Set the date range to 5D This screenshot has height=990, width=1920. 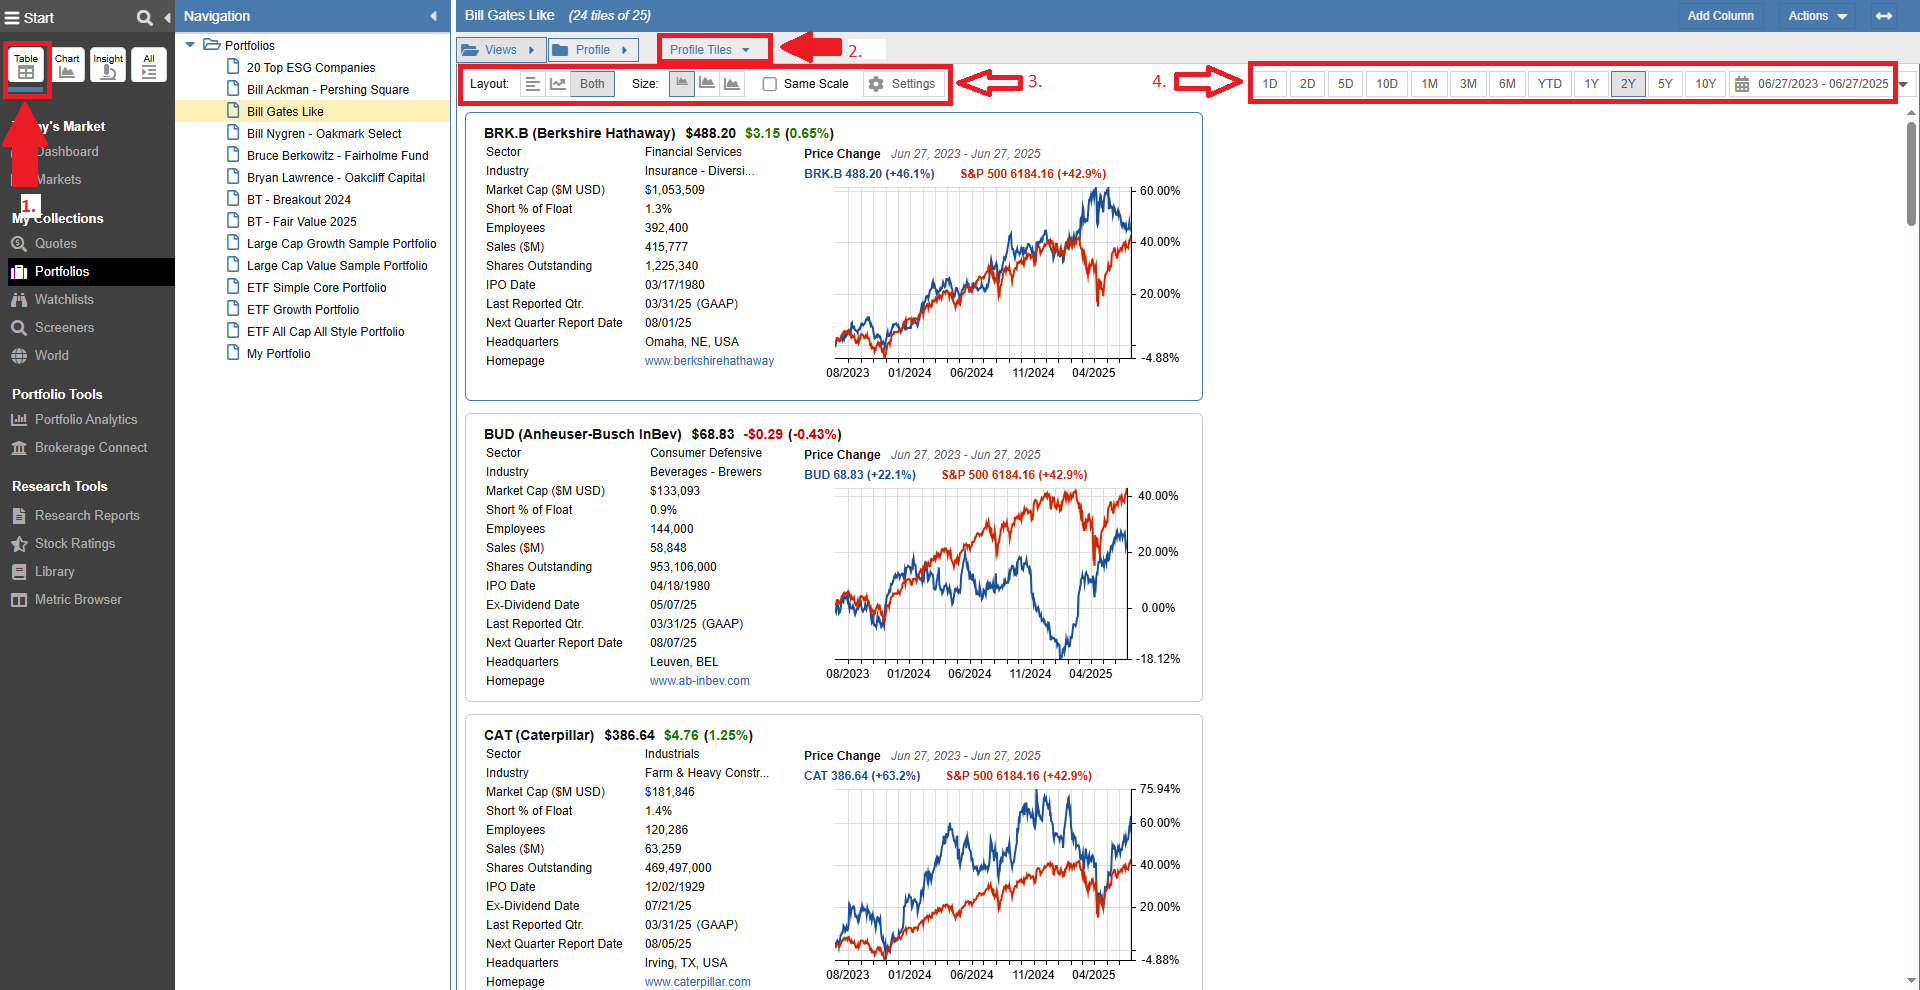[1346, 84]
